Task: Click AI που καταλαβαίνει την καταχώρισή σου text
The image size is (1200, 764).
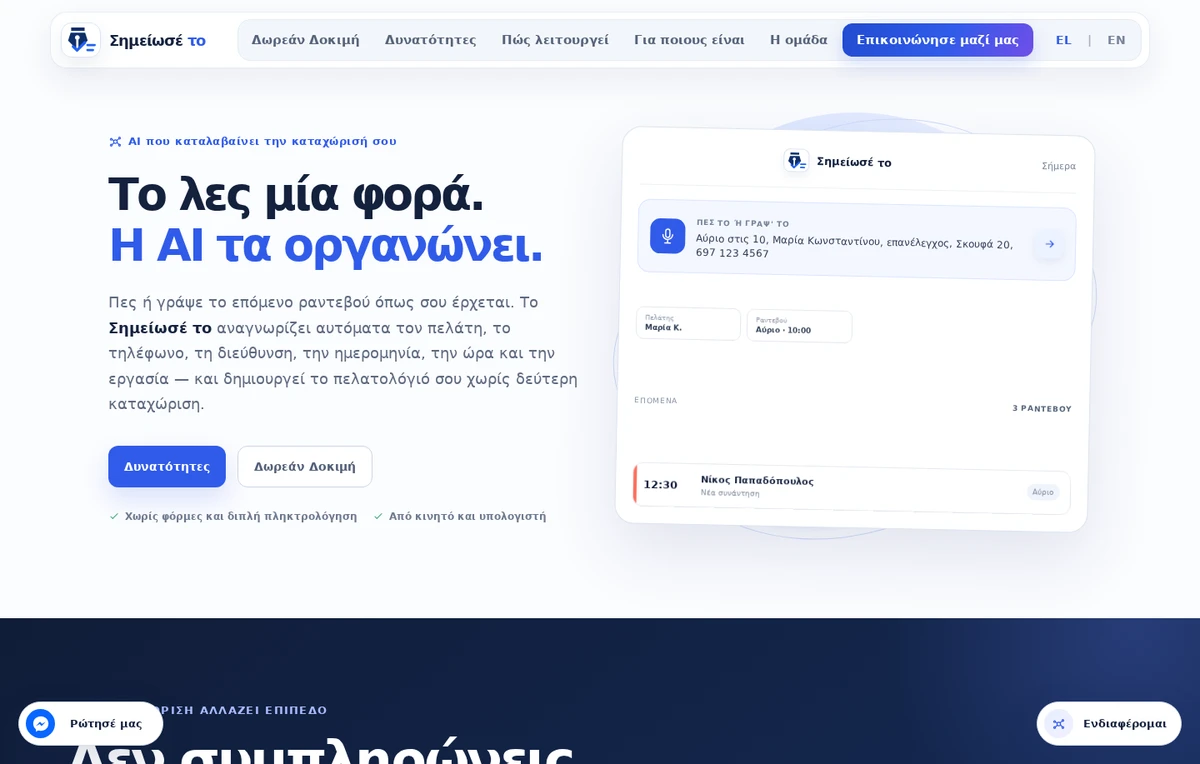Action: coord(262,142)
